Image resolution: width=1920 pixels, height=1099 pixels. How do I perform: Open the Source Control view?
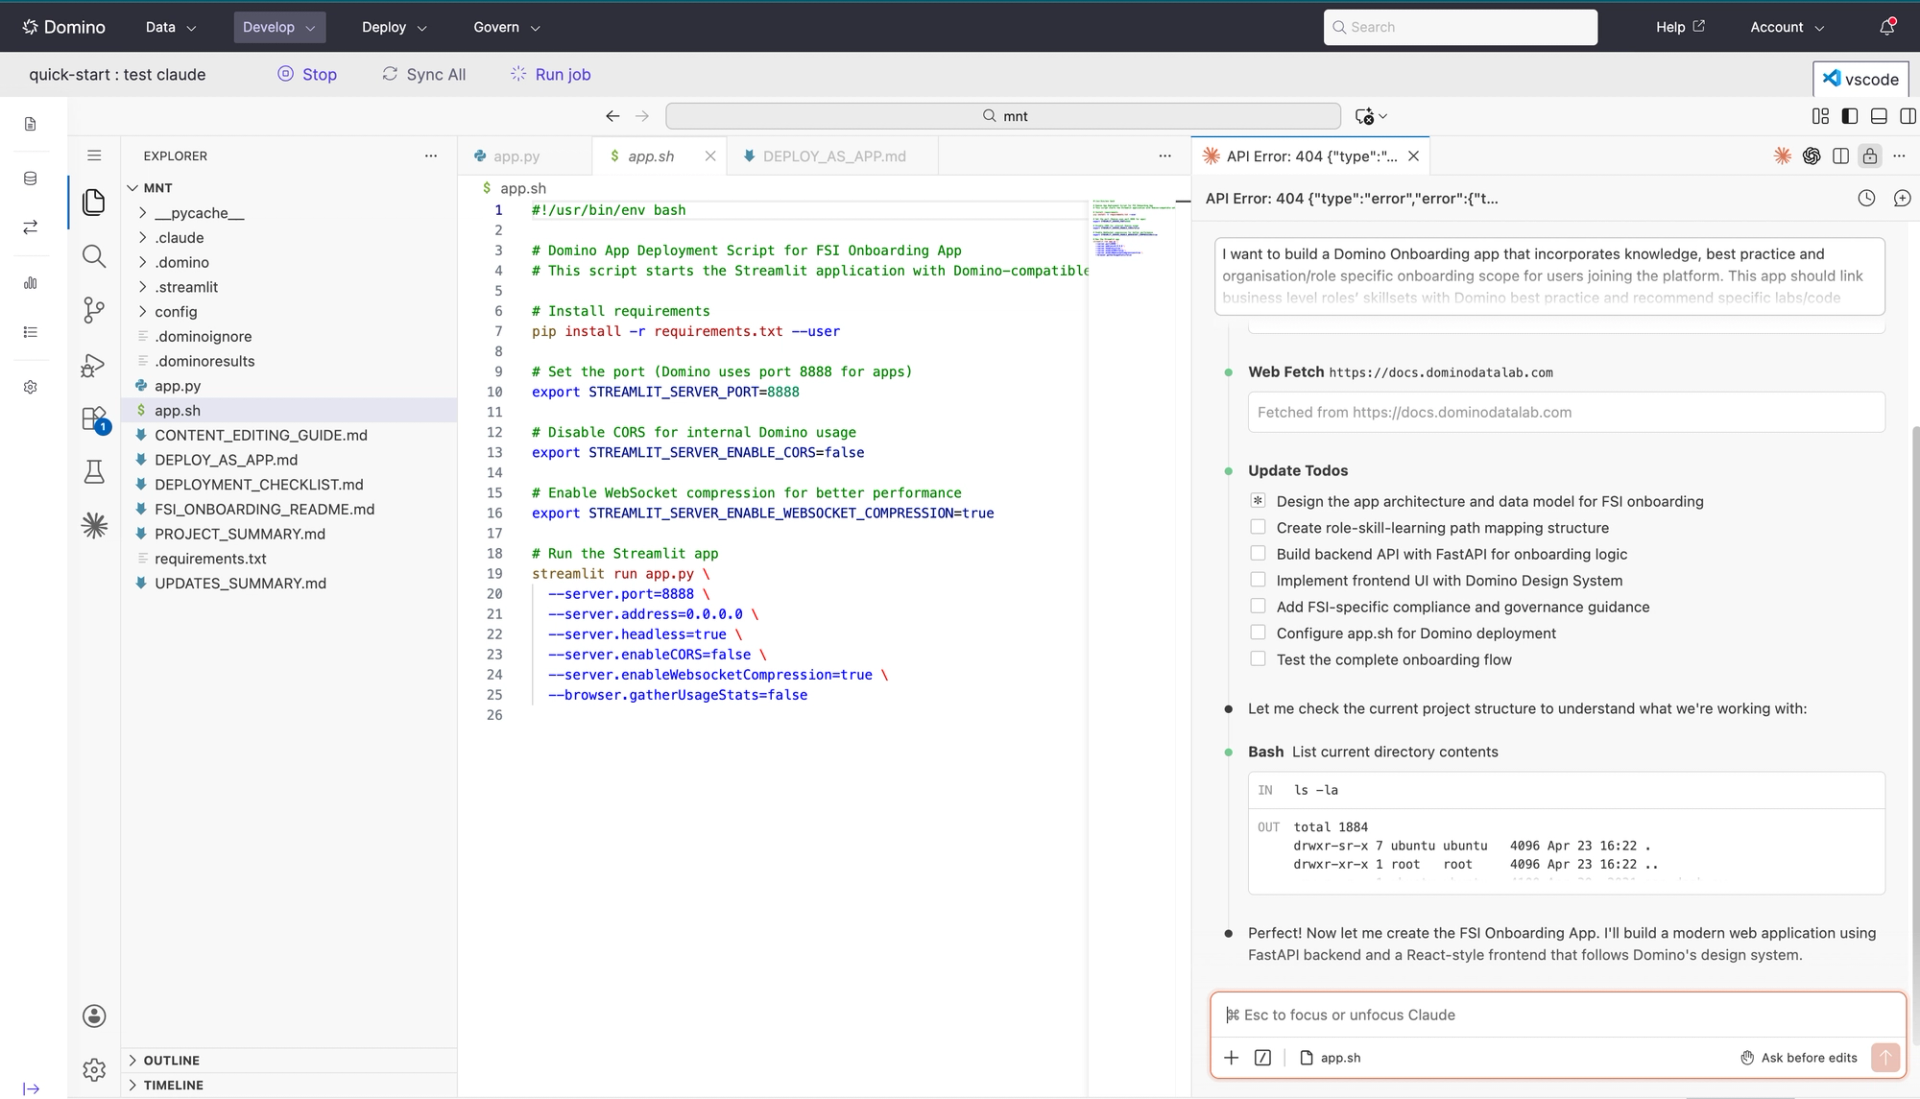click(94, 311)
